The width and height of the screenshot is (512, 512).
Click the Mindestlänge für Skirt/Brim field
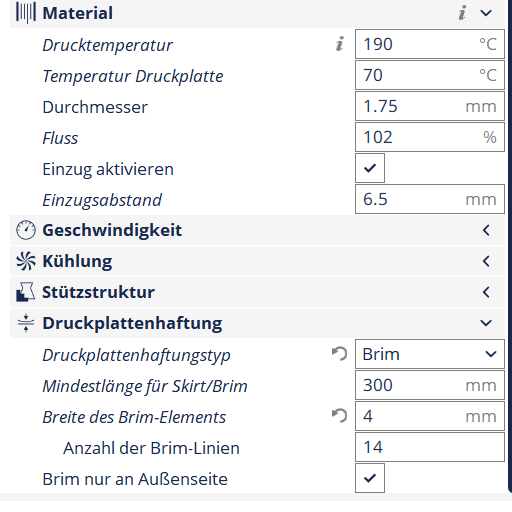[430, 385]
